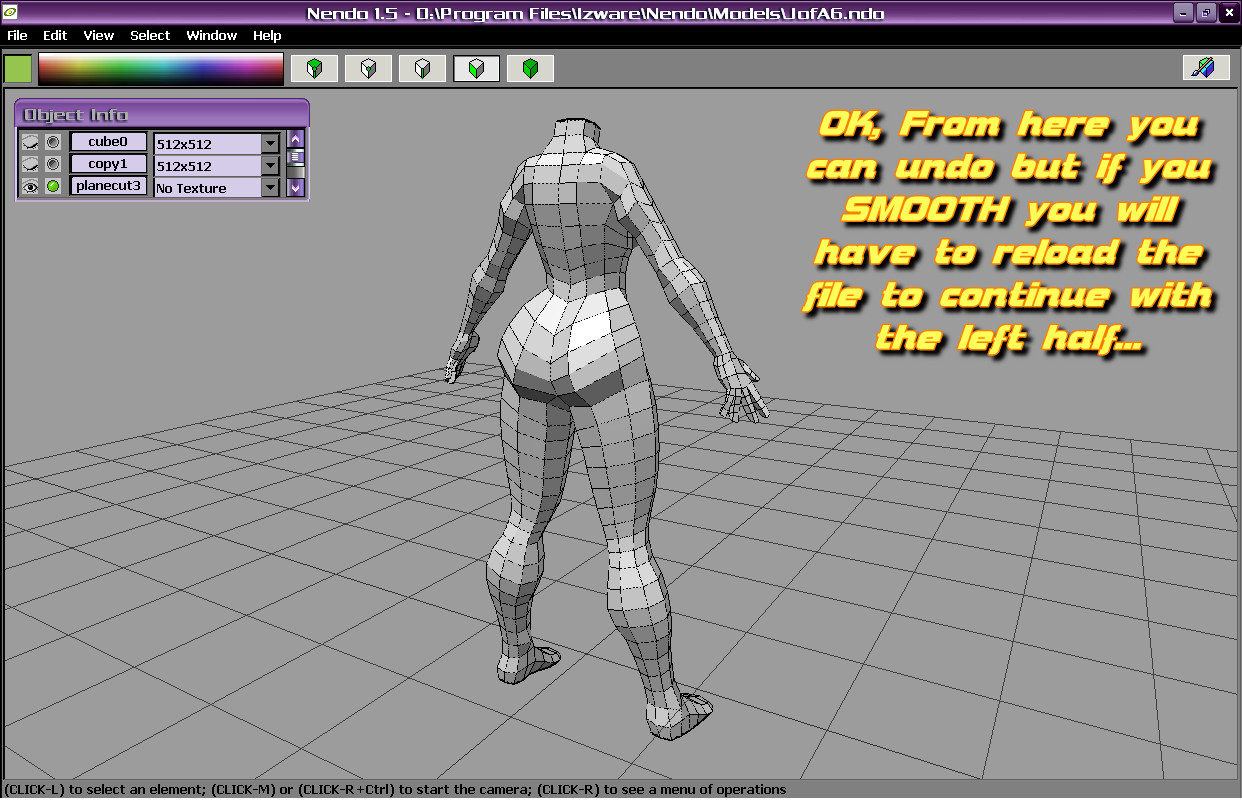Viewport: 1242px width, 800px height.
Task: Pick a color from the spectrum bar
Action: click(x=160, y=69)
